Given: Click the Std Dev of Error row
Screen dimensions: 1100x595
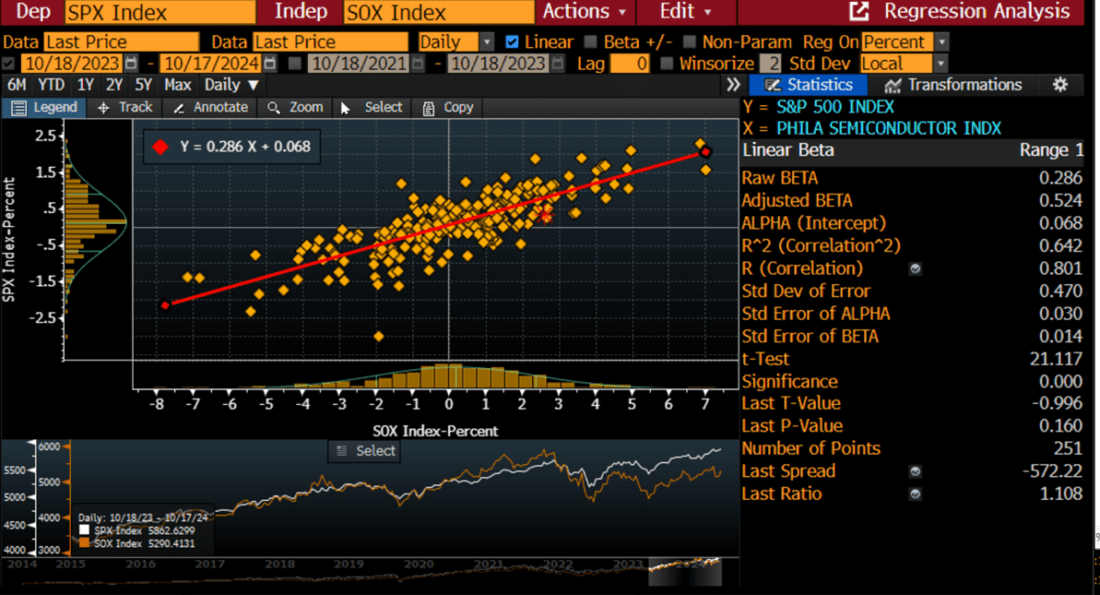Looking at the screenshot, I should (x=912, y=290).
